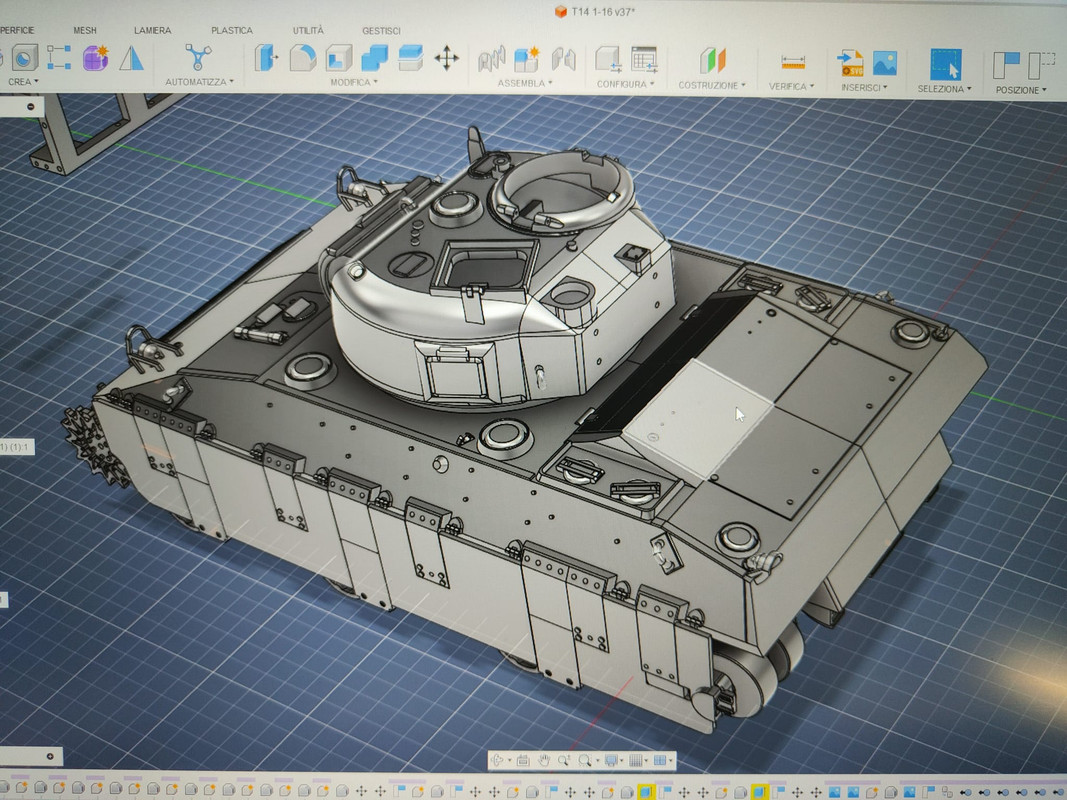The image size is (1067, 800).
Task: Activate the Seleziona selection tool icon
Action: [946, 65]
